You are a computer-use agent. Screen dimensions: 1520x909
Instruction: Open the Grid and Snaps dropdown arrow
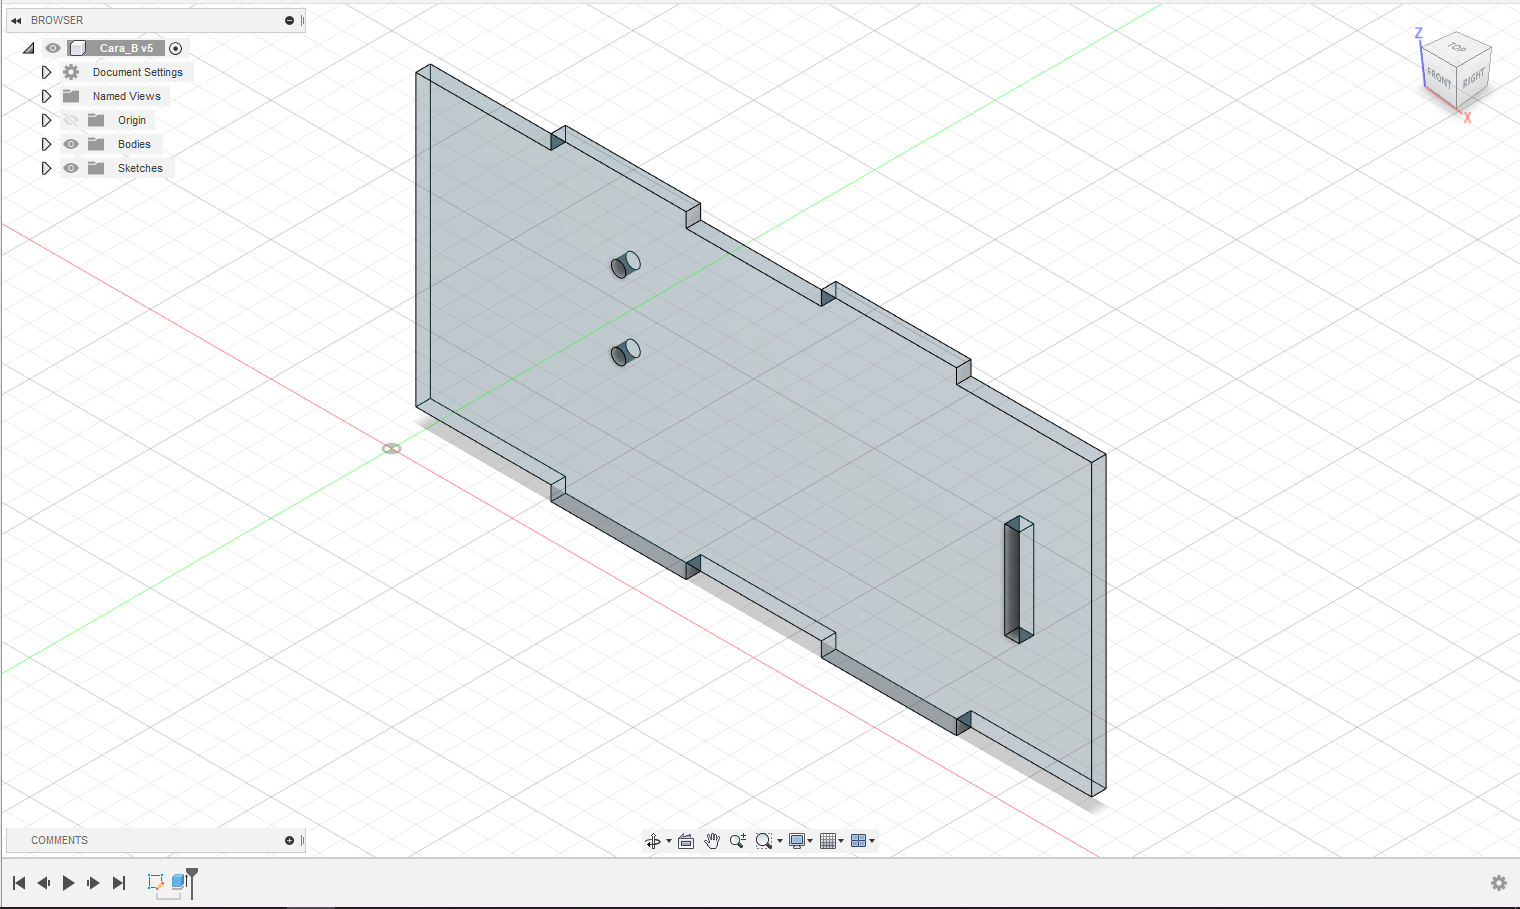click(841, 841)
